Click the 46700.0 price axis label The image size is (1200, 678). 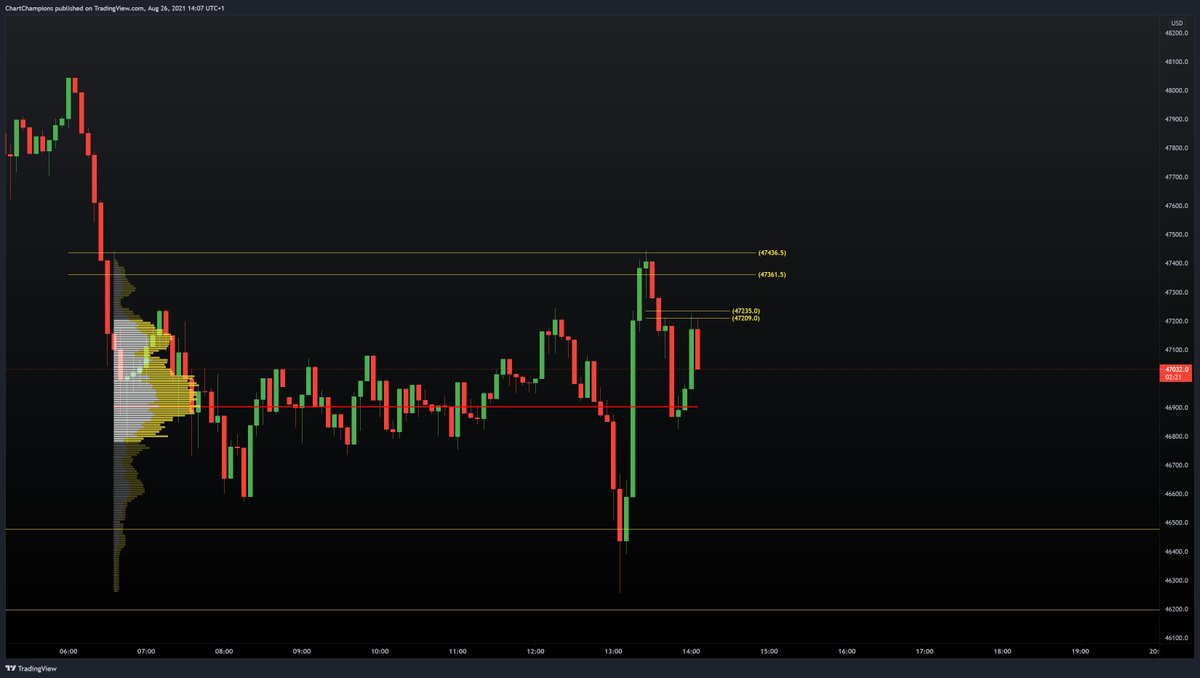[1175, 466]
